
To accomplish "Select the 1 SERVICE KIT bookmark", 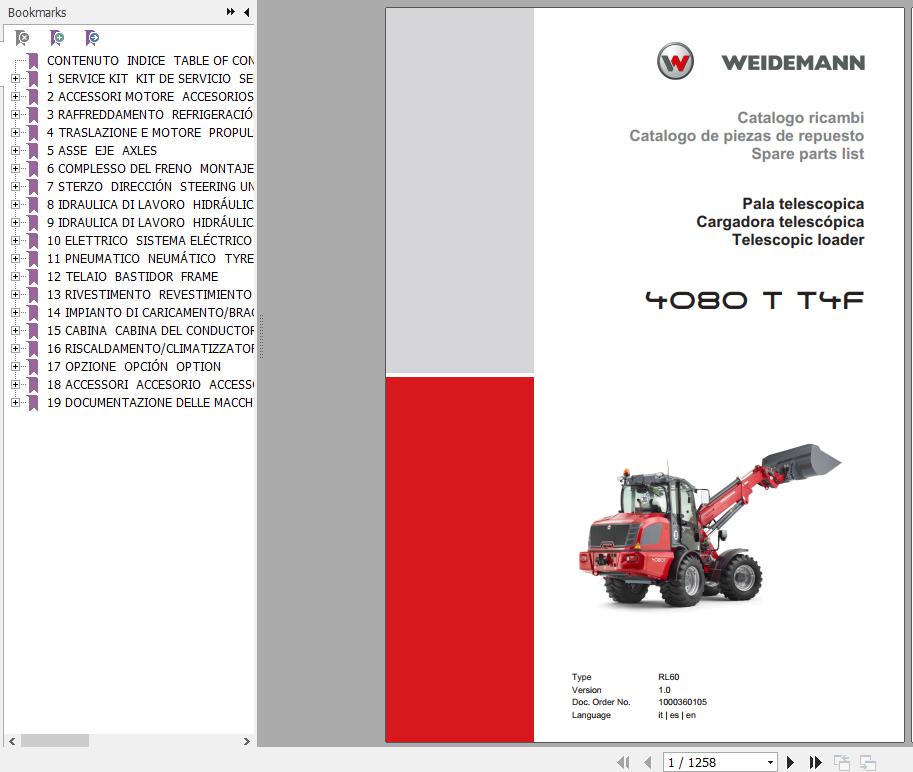I will 150,79.
